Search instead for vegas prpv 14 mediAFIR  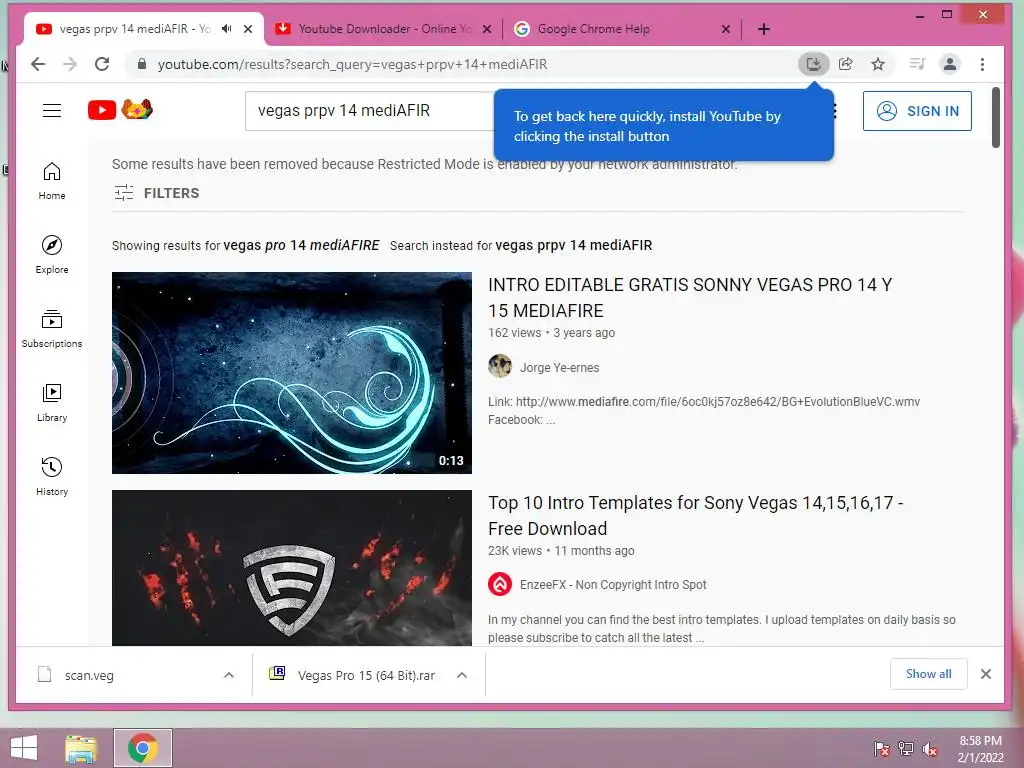573,246
